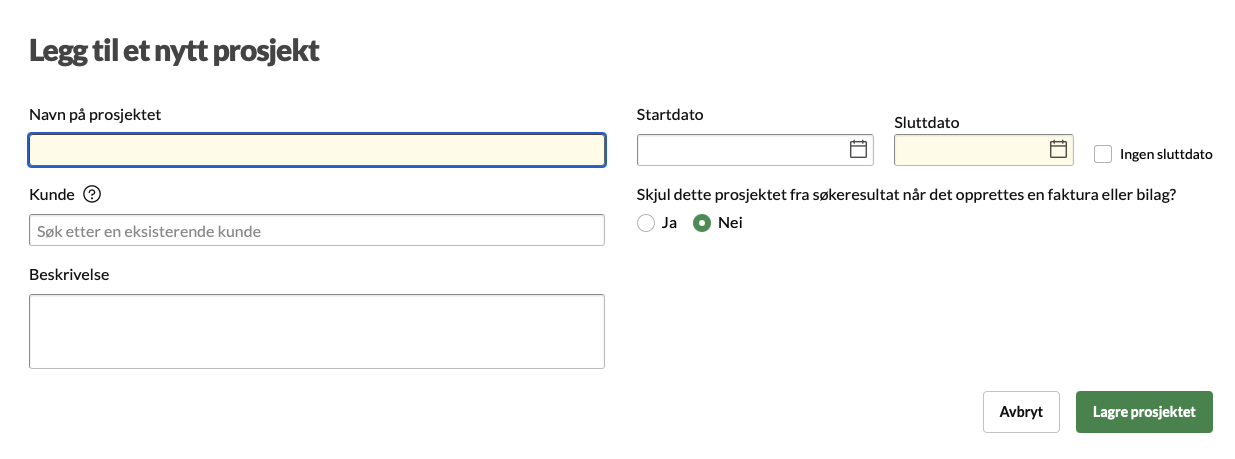Tick the Ingen sluttdato checkbox
Viewport: 1235px width, 459px height.
(1103, 154)
